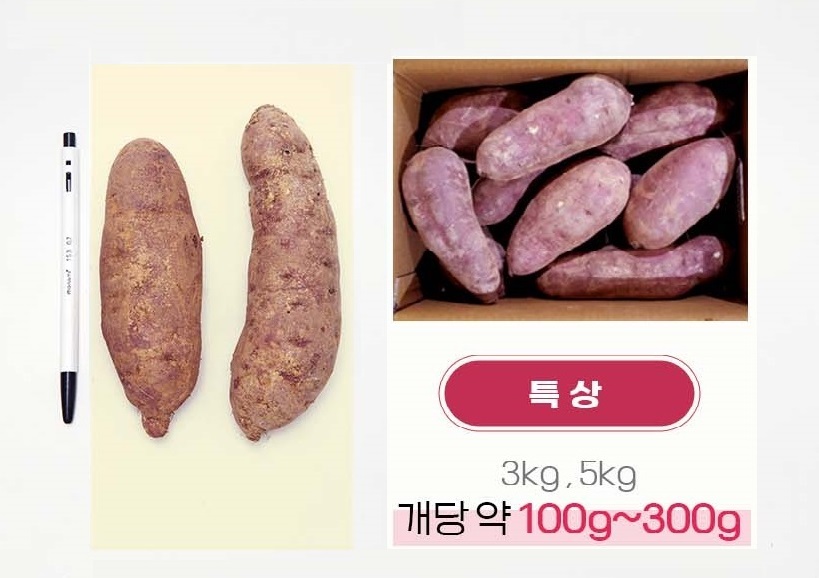Click the center sweet potato in box
Screen dimensions: 819x578
point(569,215)
